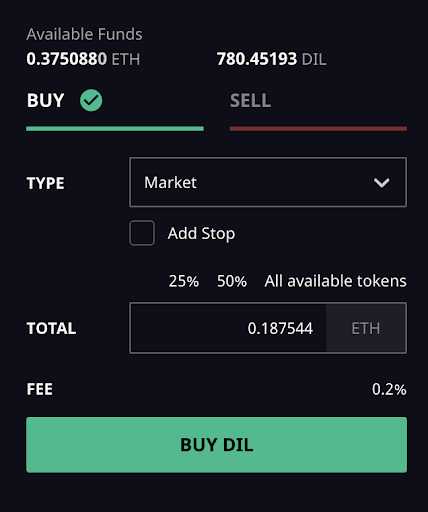Open the Market order type dropdown
The height and width of the screenshot is (512, 428).
268,182
